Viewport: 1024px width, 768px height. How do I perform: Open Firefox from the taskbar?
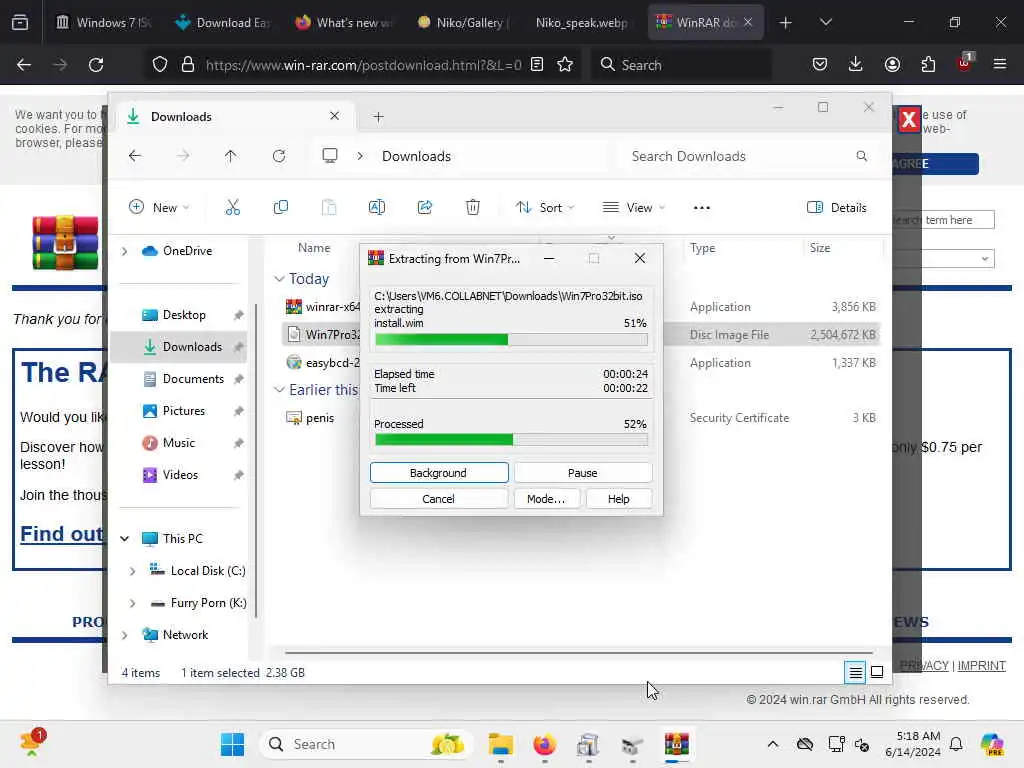(x=544, y=744)
